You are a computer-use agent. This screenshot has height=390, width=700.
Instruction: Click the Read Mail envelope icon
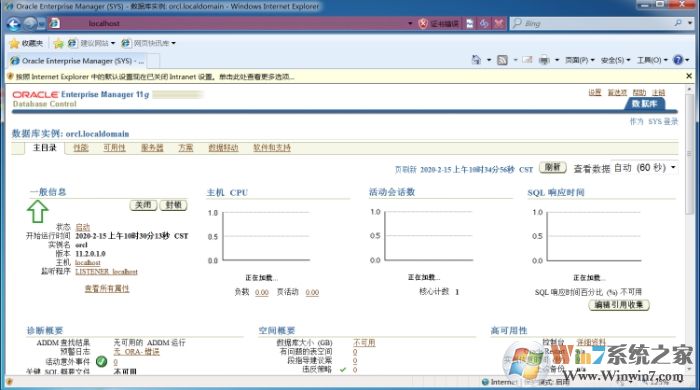[527, 60]
